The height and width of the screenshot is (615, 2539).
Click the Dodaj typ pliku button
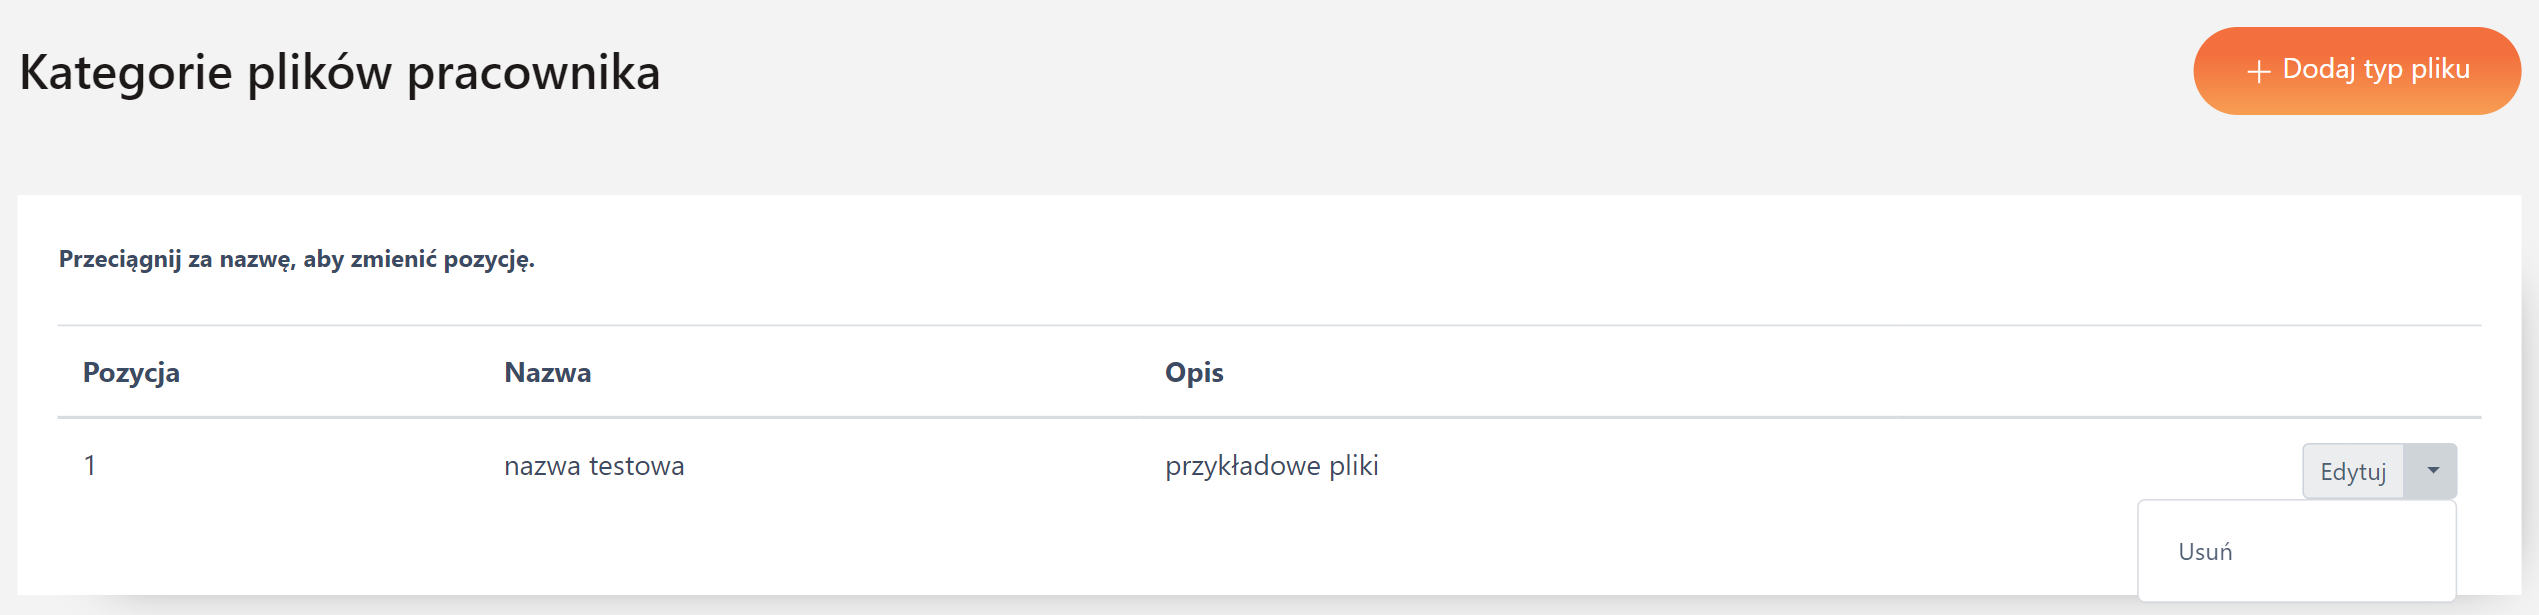coord(2356,71)
